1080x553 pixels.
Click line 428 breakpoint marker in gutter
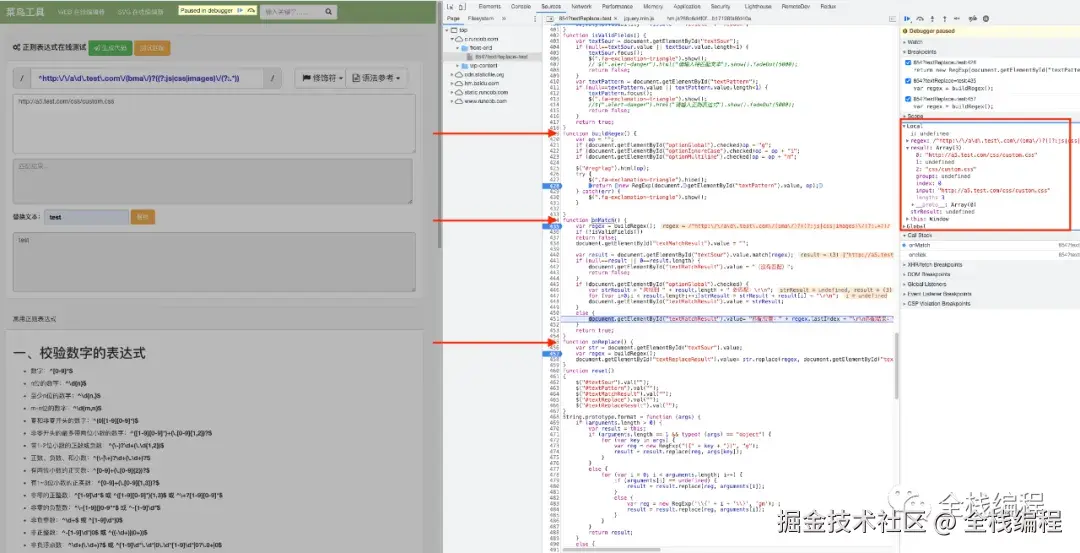[553, 186]
